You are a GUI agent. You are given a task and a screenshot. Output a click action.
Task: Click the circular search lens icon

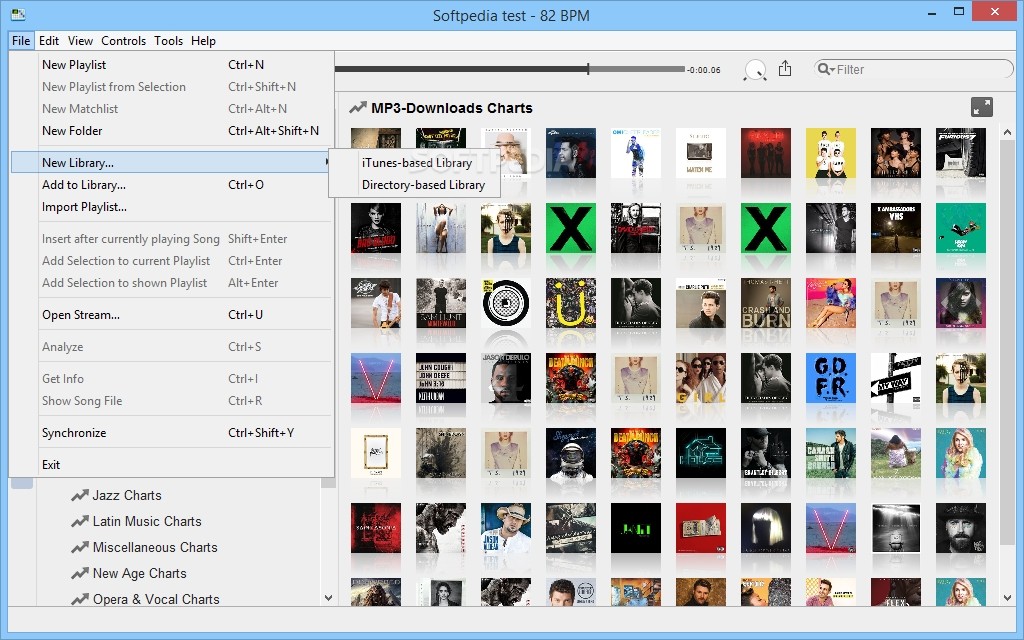755,70
